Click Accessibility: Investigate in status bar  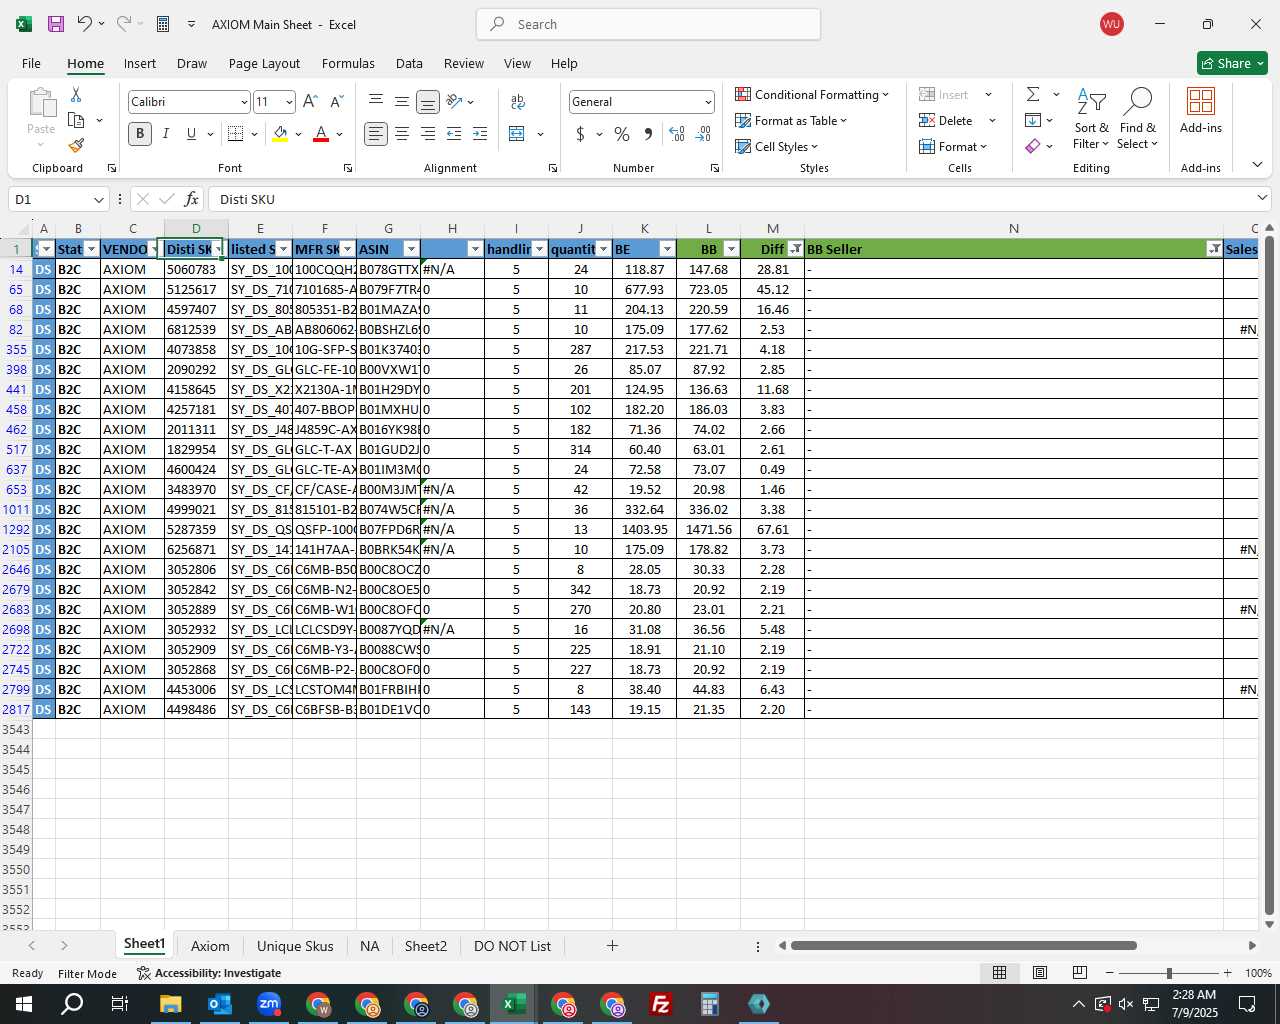pos(209,973)
